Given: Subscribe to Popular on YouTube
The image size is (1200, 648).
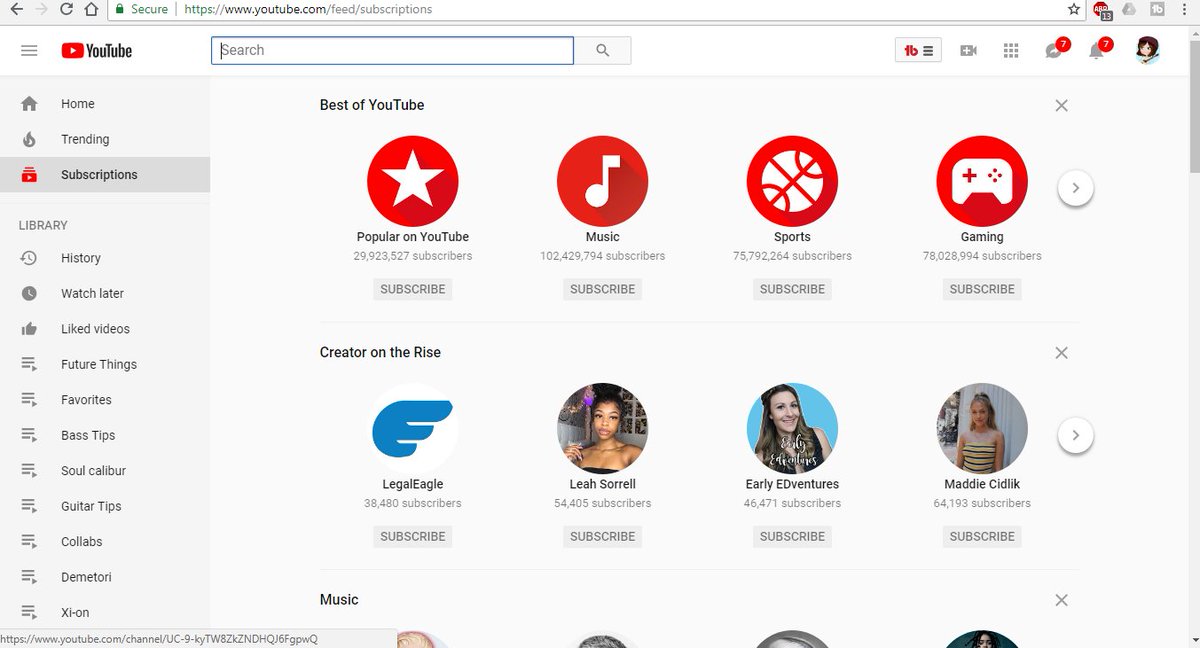Looking at the screenshot, I should click(x=413, y=289).
